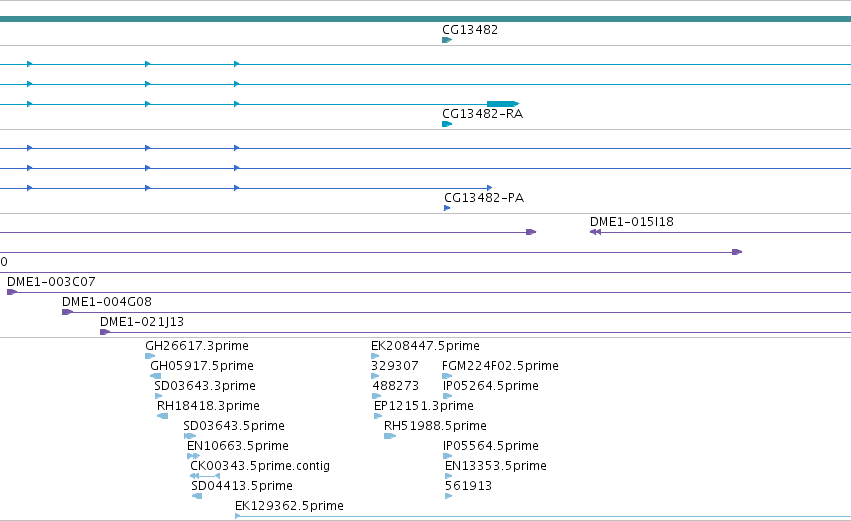Click the RH51988.5prime EST glyph

[390, 436]
